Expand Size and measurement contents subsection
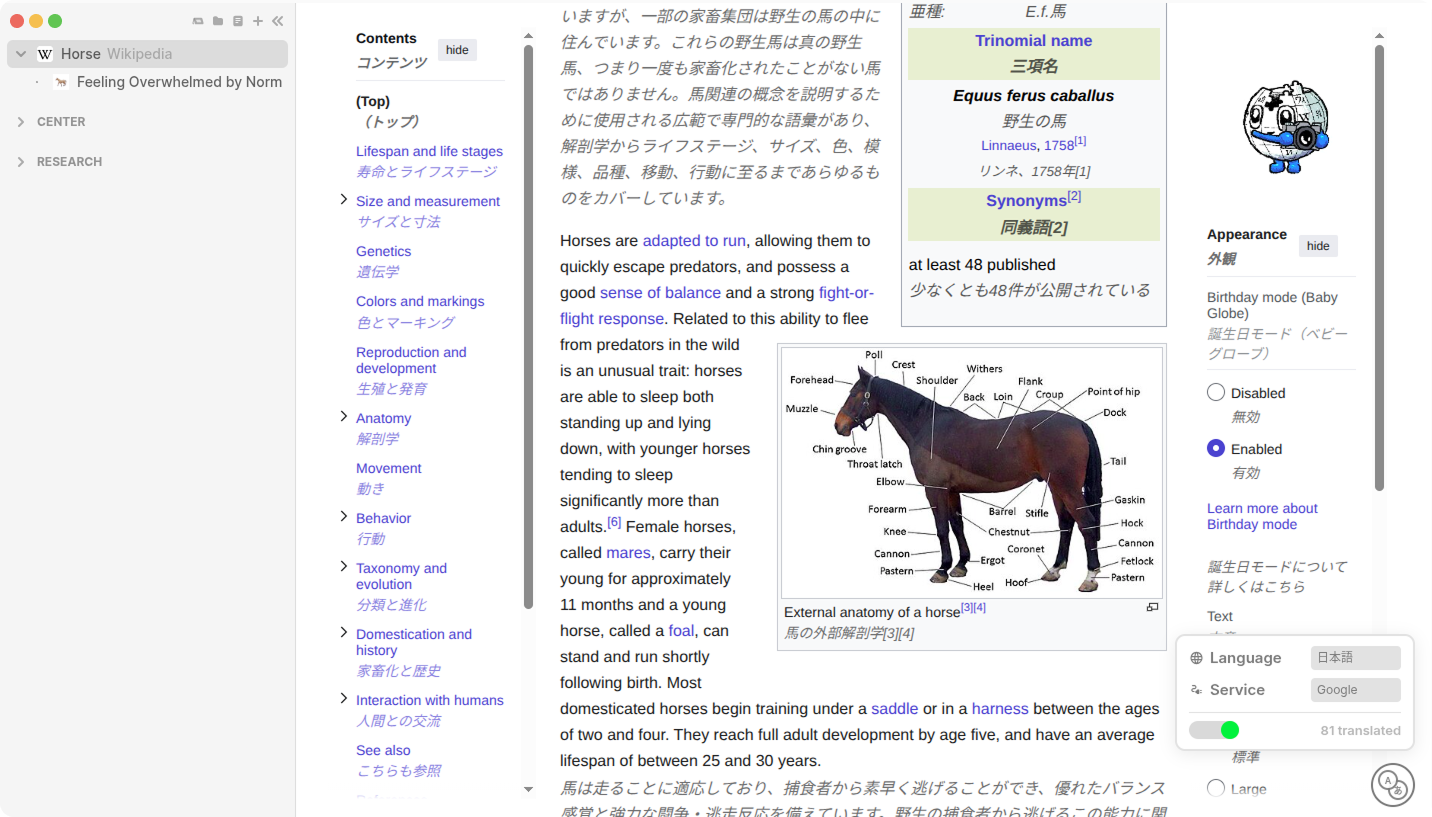 pos(344,200)
